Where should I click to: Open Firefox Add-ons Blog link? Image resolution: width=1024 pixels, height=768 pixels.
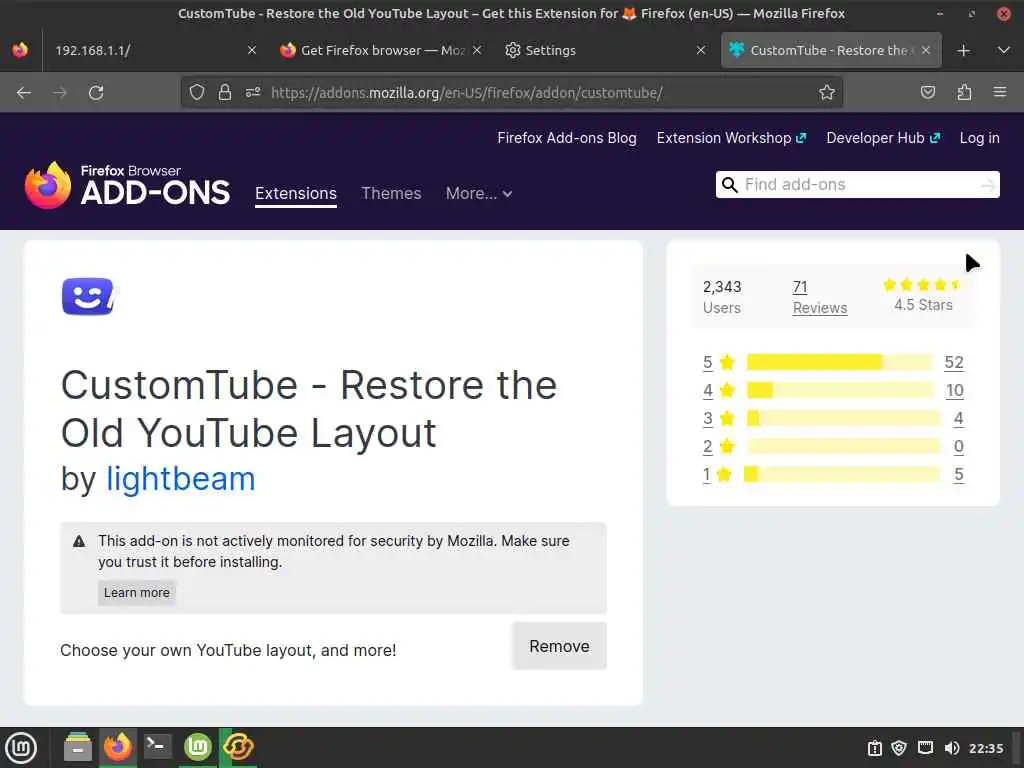tap(567, 138)
